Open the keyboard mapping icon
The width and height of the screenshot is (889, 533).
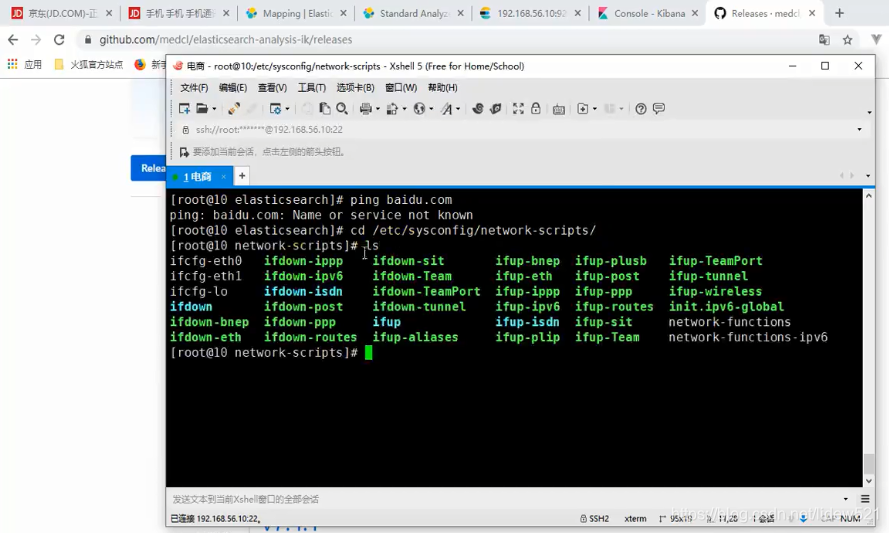[x=558, y=109]
